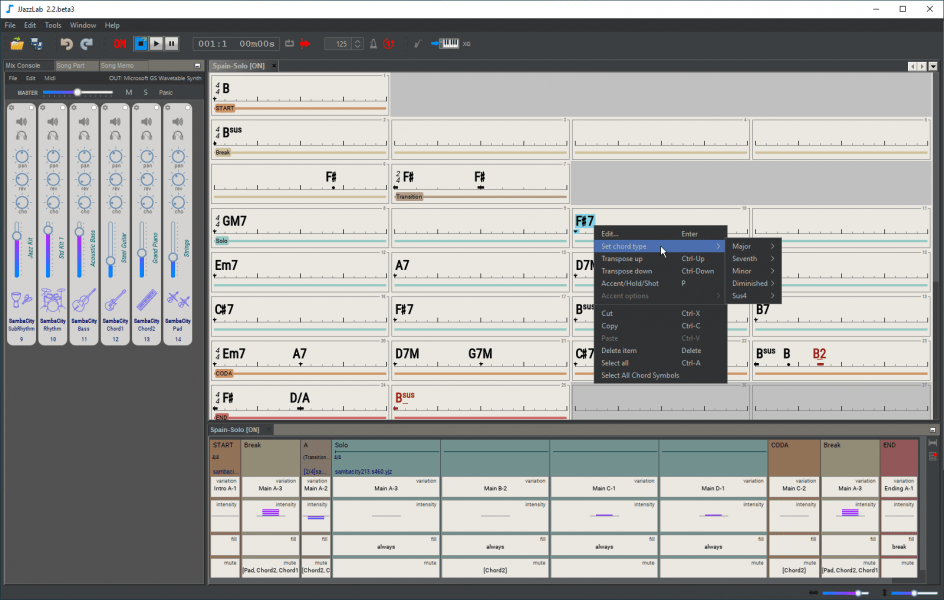This screenshot has width=944, height=600.
Task: Select the red B2 chord symbol
Action: point(819,354)
